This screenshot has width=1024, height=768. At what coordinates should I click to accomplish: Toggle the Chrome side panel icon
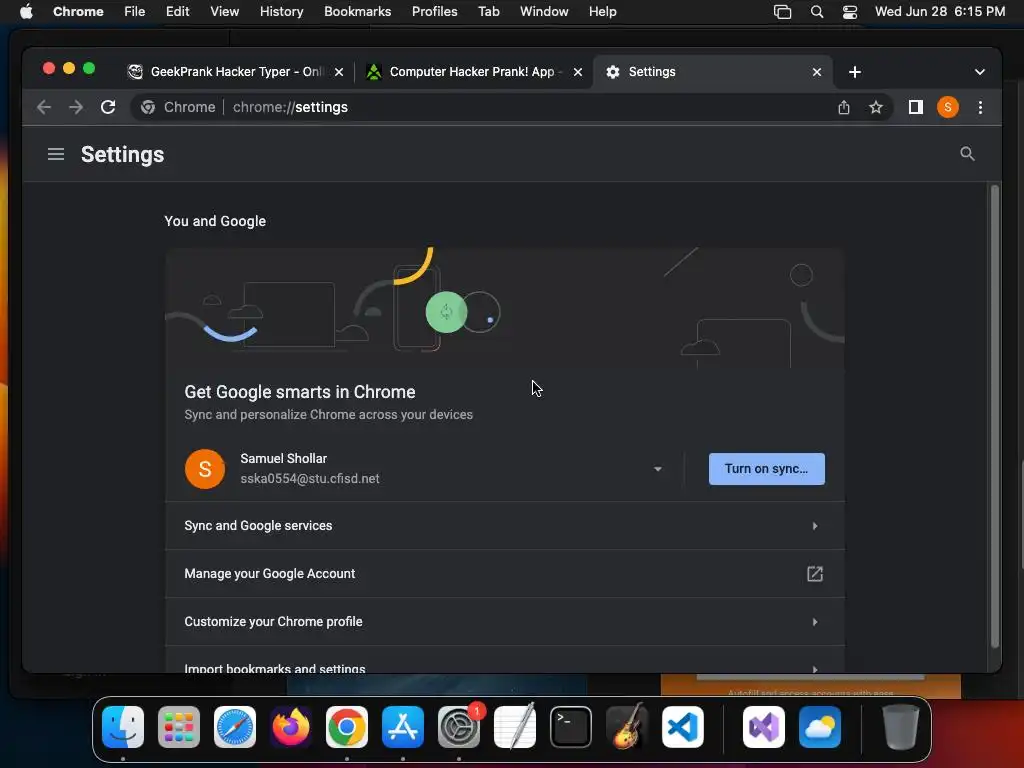point(916,107)
